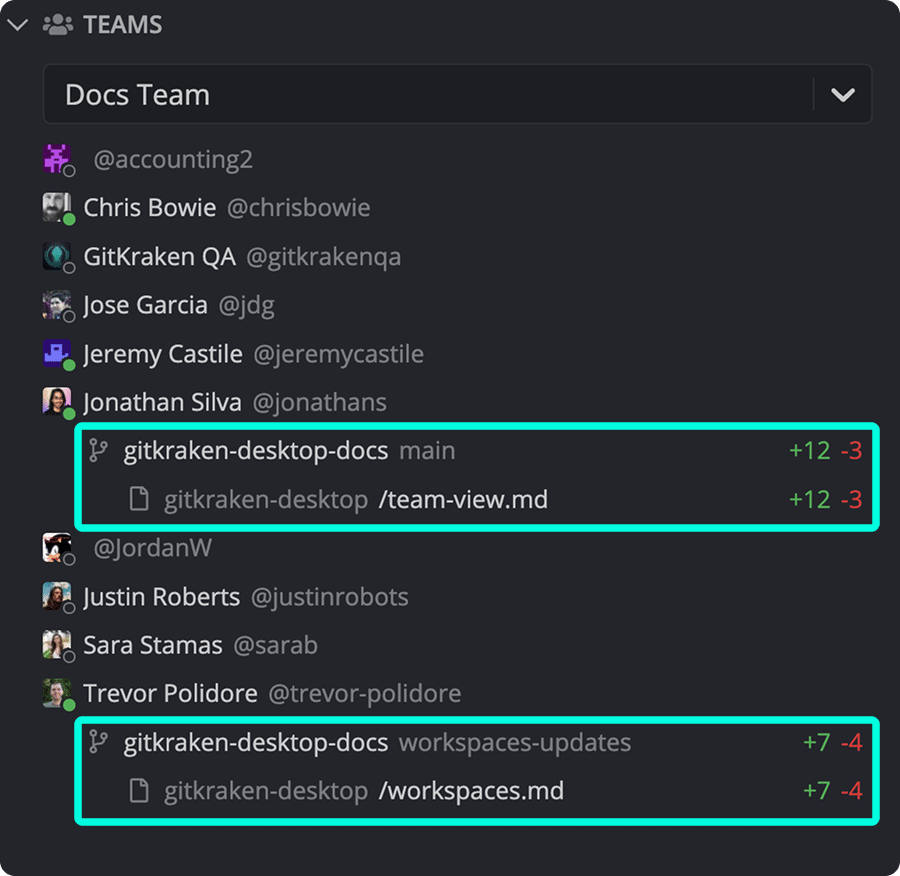Image resolution: width=900 pixels, height=876 pixels.
Task: Open the Docs Team dropdown
Action: [x=843, y=94]
